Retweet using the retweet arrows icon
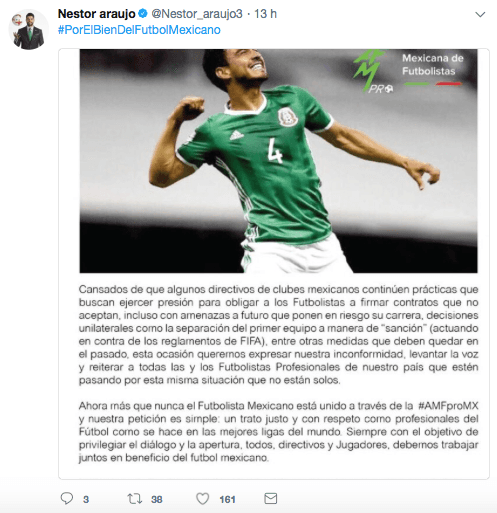 click(x=135, y=499)
